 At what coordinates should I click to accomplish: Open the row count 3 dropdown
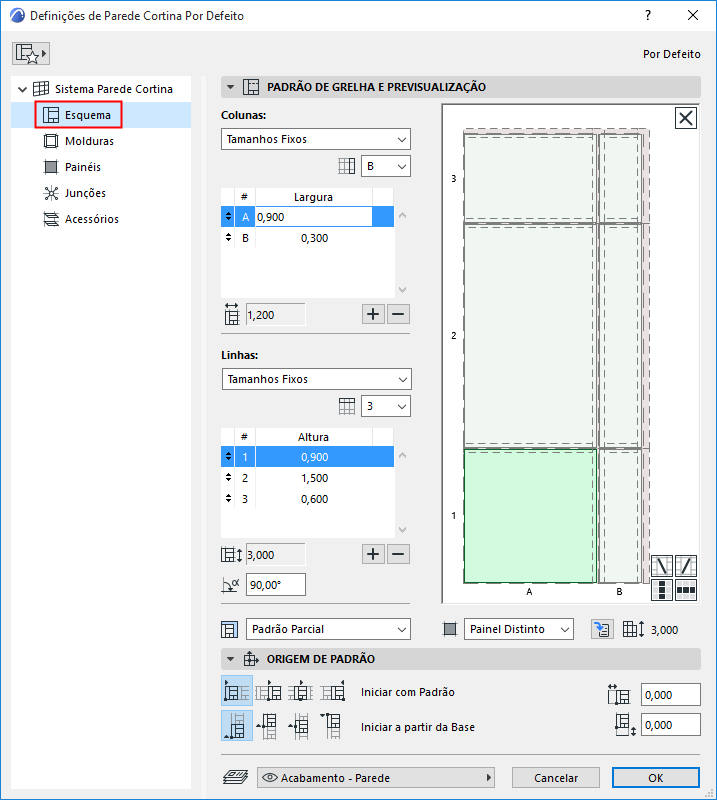(386, 406)
